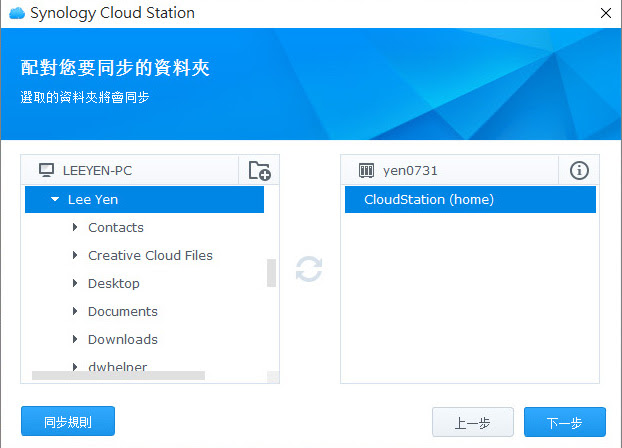This screenshot has width=622, height=448.
Task: Select the Contacts folder
Action: tap(116, 227)
